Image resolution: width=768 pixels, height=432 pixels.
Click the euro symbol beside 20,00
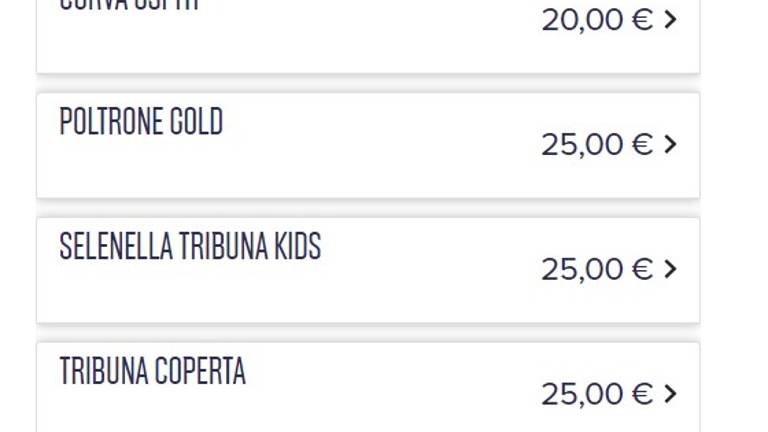pos(642,20)
